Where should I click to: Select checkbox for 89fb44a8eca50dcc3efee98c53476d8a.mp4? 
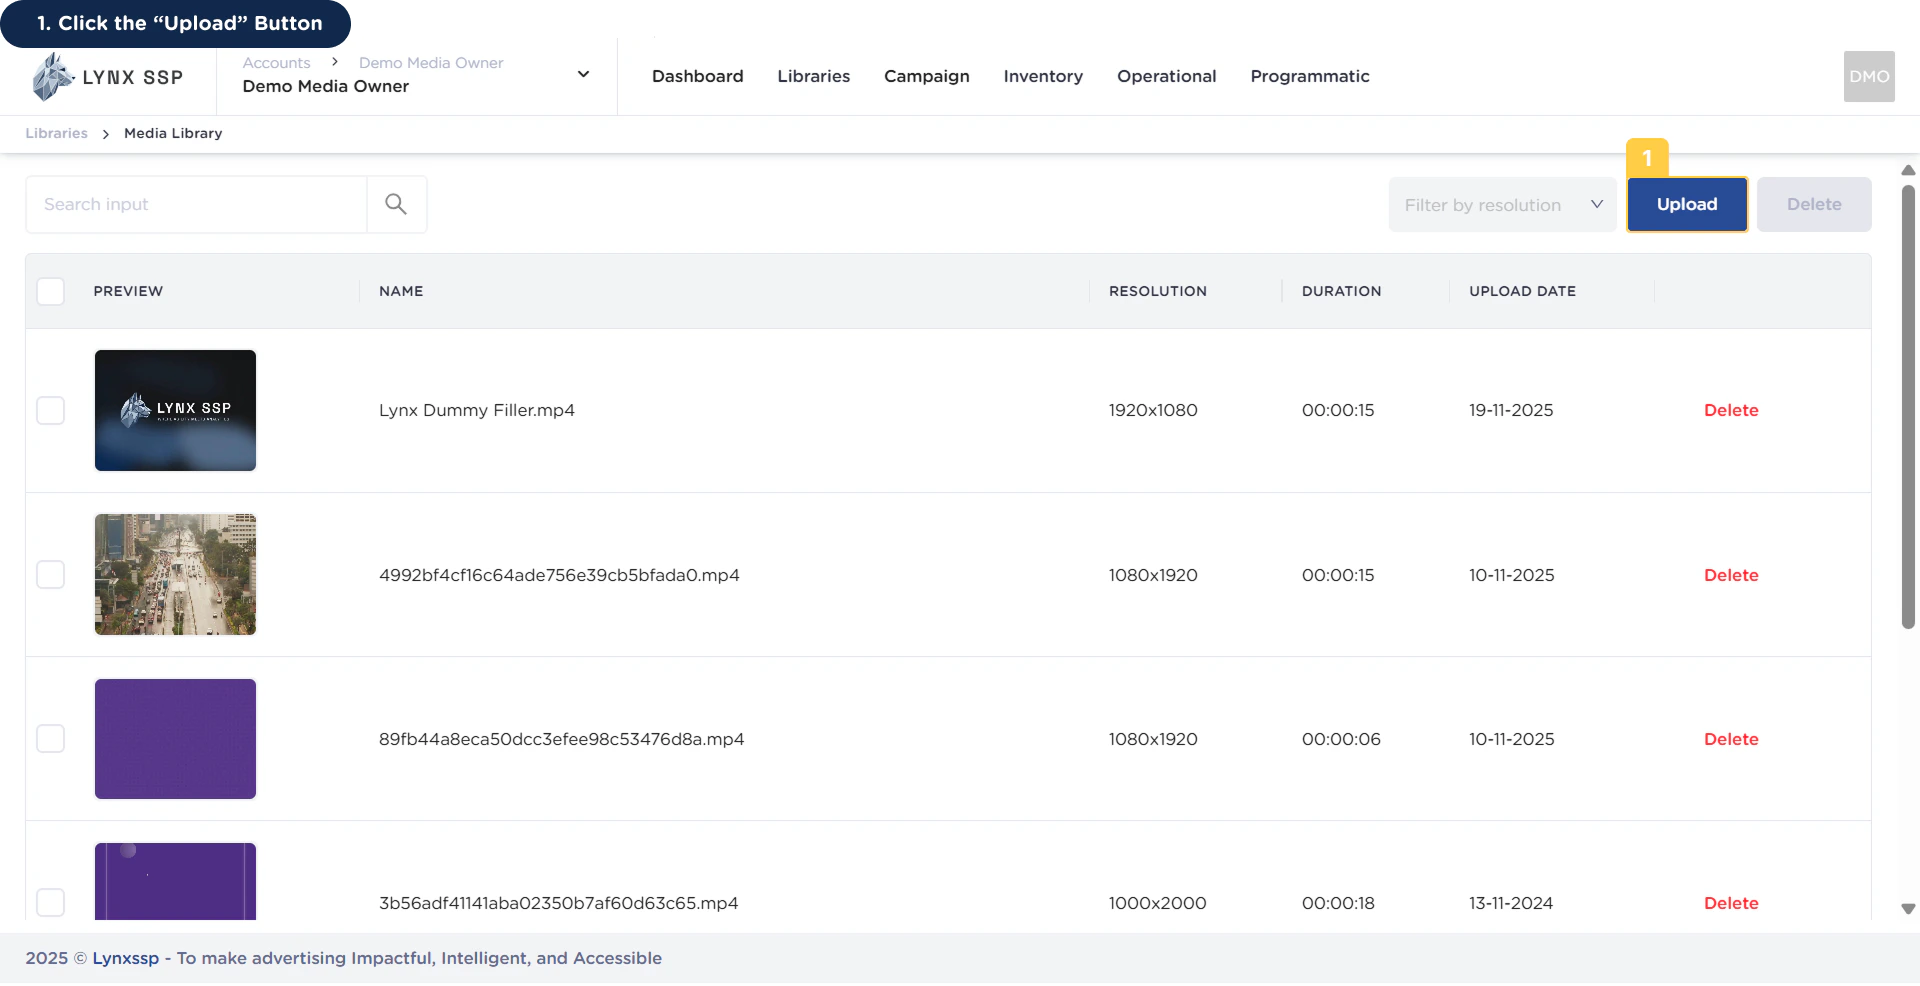point(50,738)
